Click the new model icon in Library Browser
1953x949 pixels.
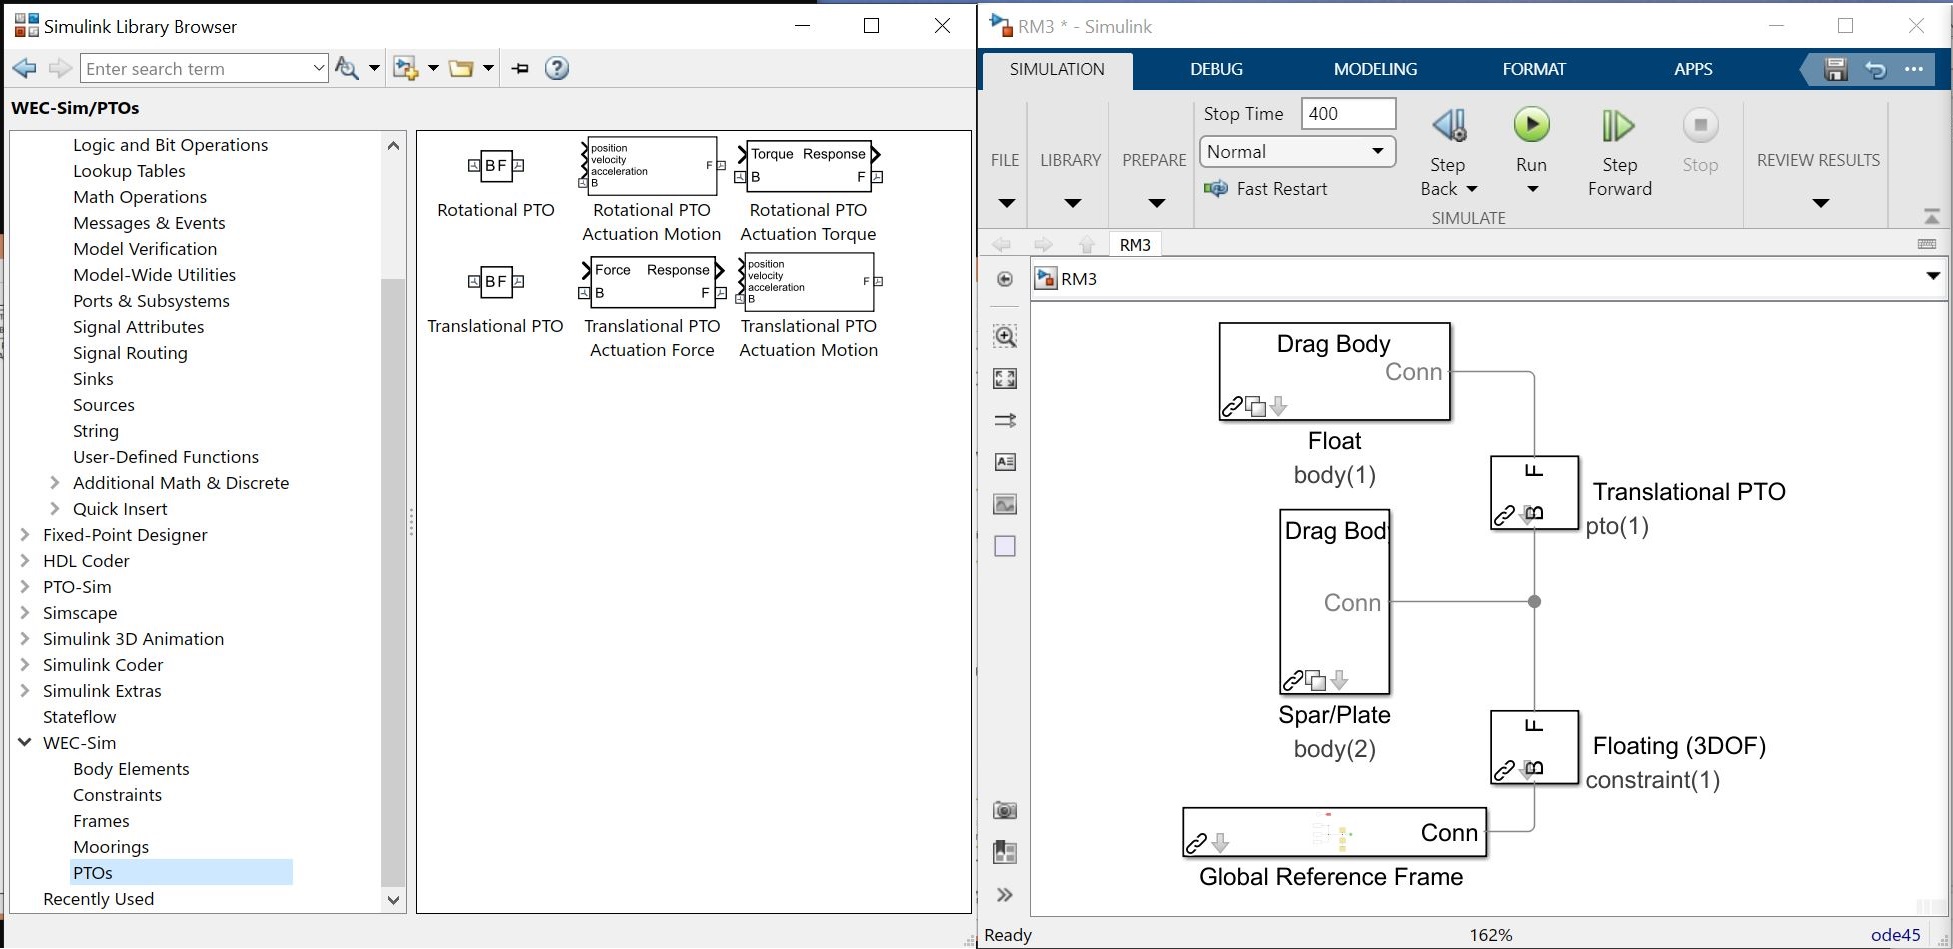click(x=406, y=68)
